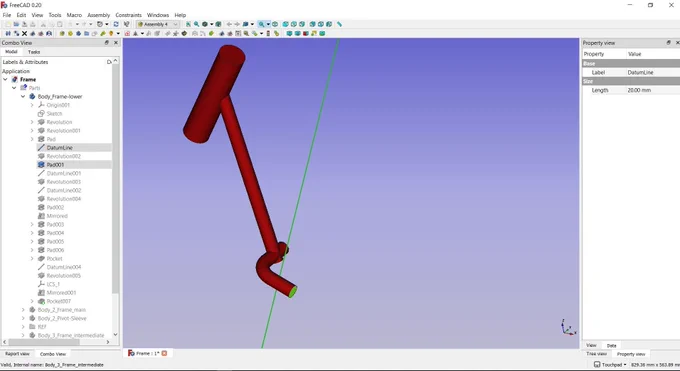Expand the Revolution001 tree node

coord(32,131)
